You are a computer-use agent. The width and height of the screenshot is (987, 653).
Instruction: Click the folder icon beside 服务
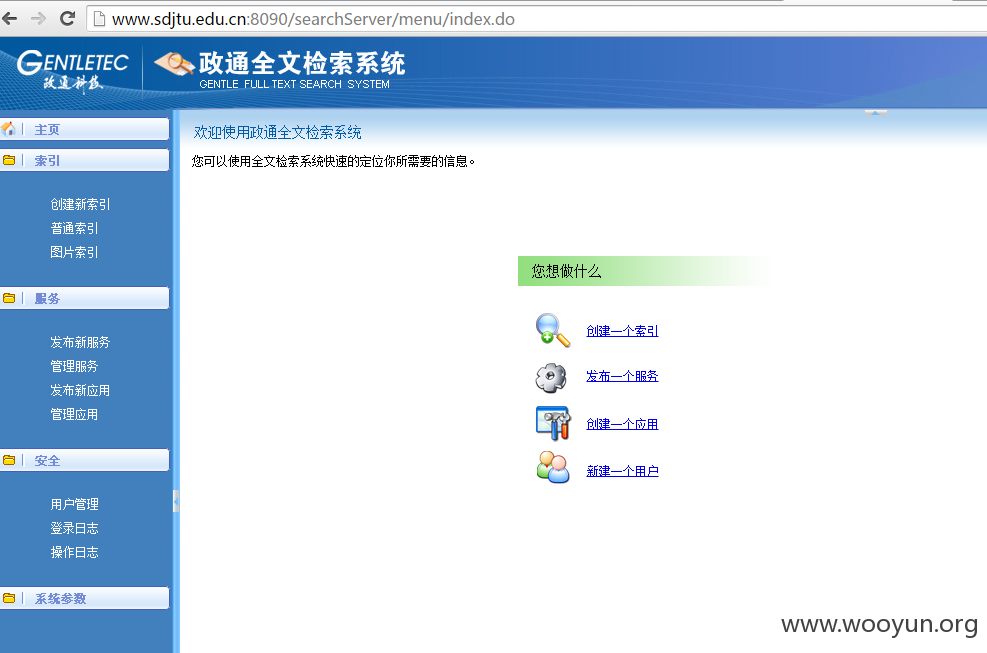pos(9,298)
